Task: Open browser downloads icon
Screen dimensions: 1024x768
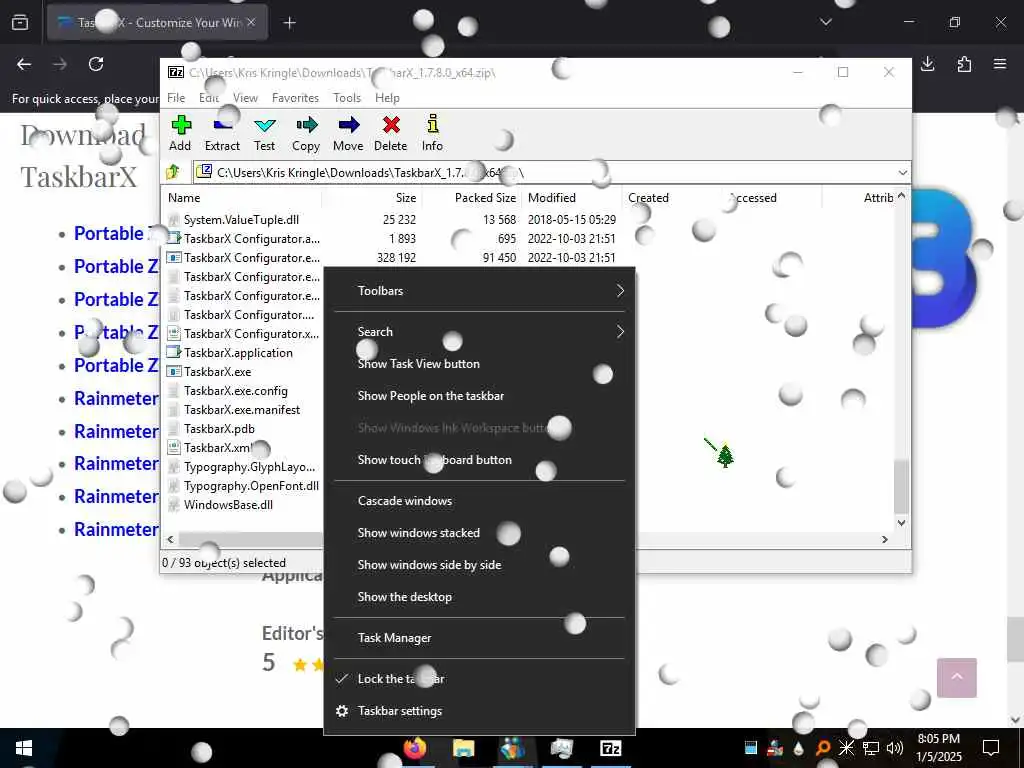Action: [927, 64]
